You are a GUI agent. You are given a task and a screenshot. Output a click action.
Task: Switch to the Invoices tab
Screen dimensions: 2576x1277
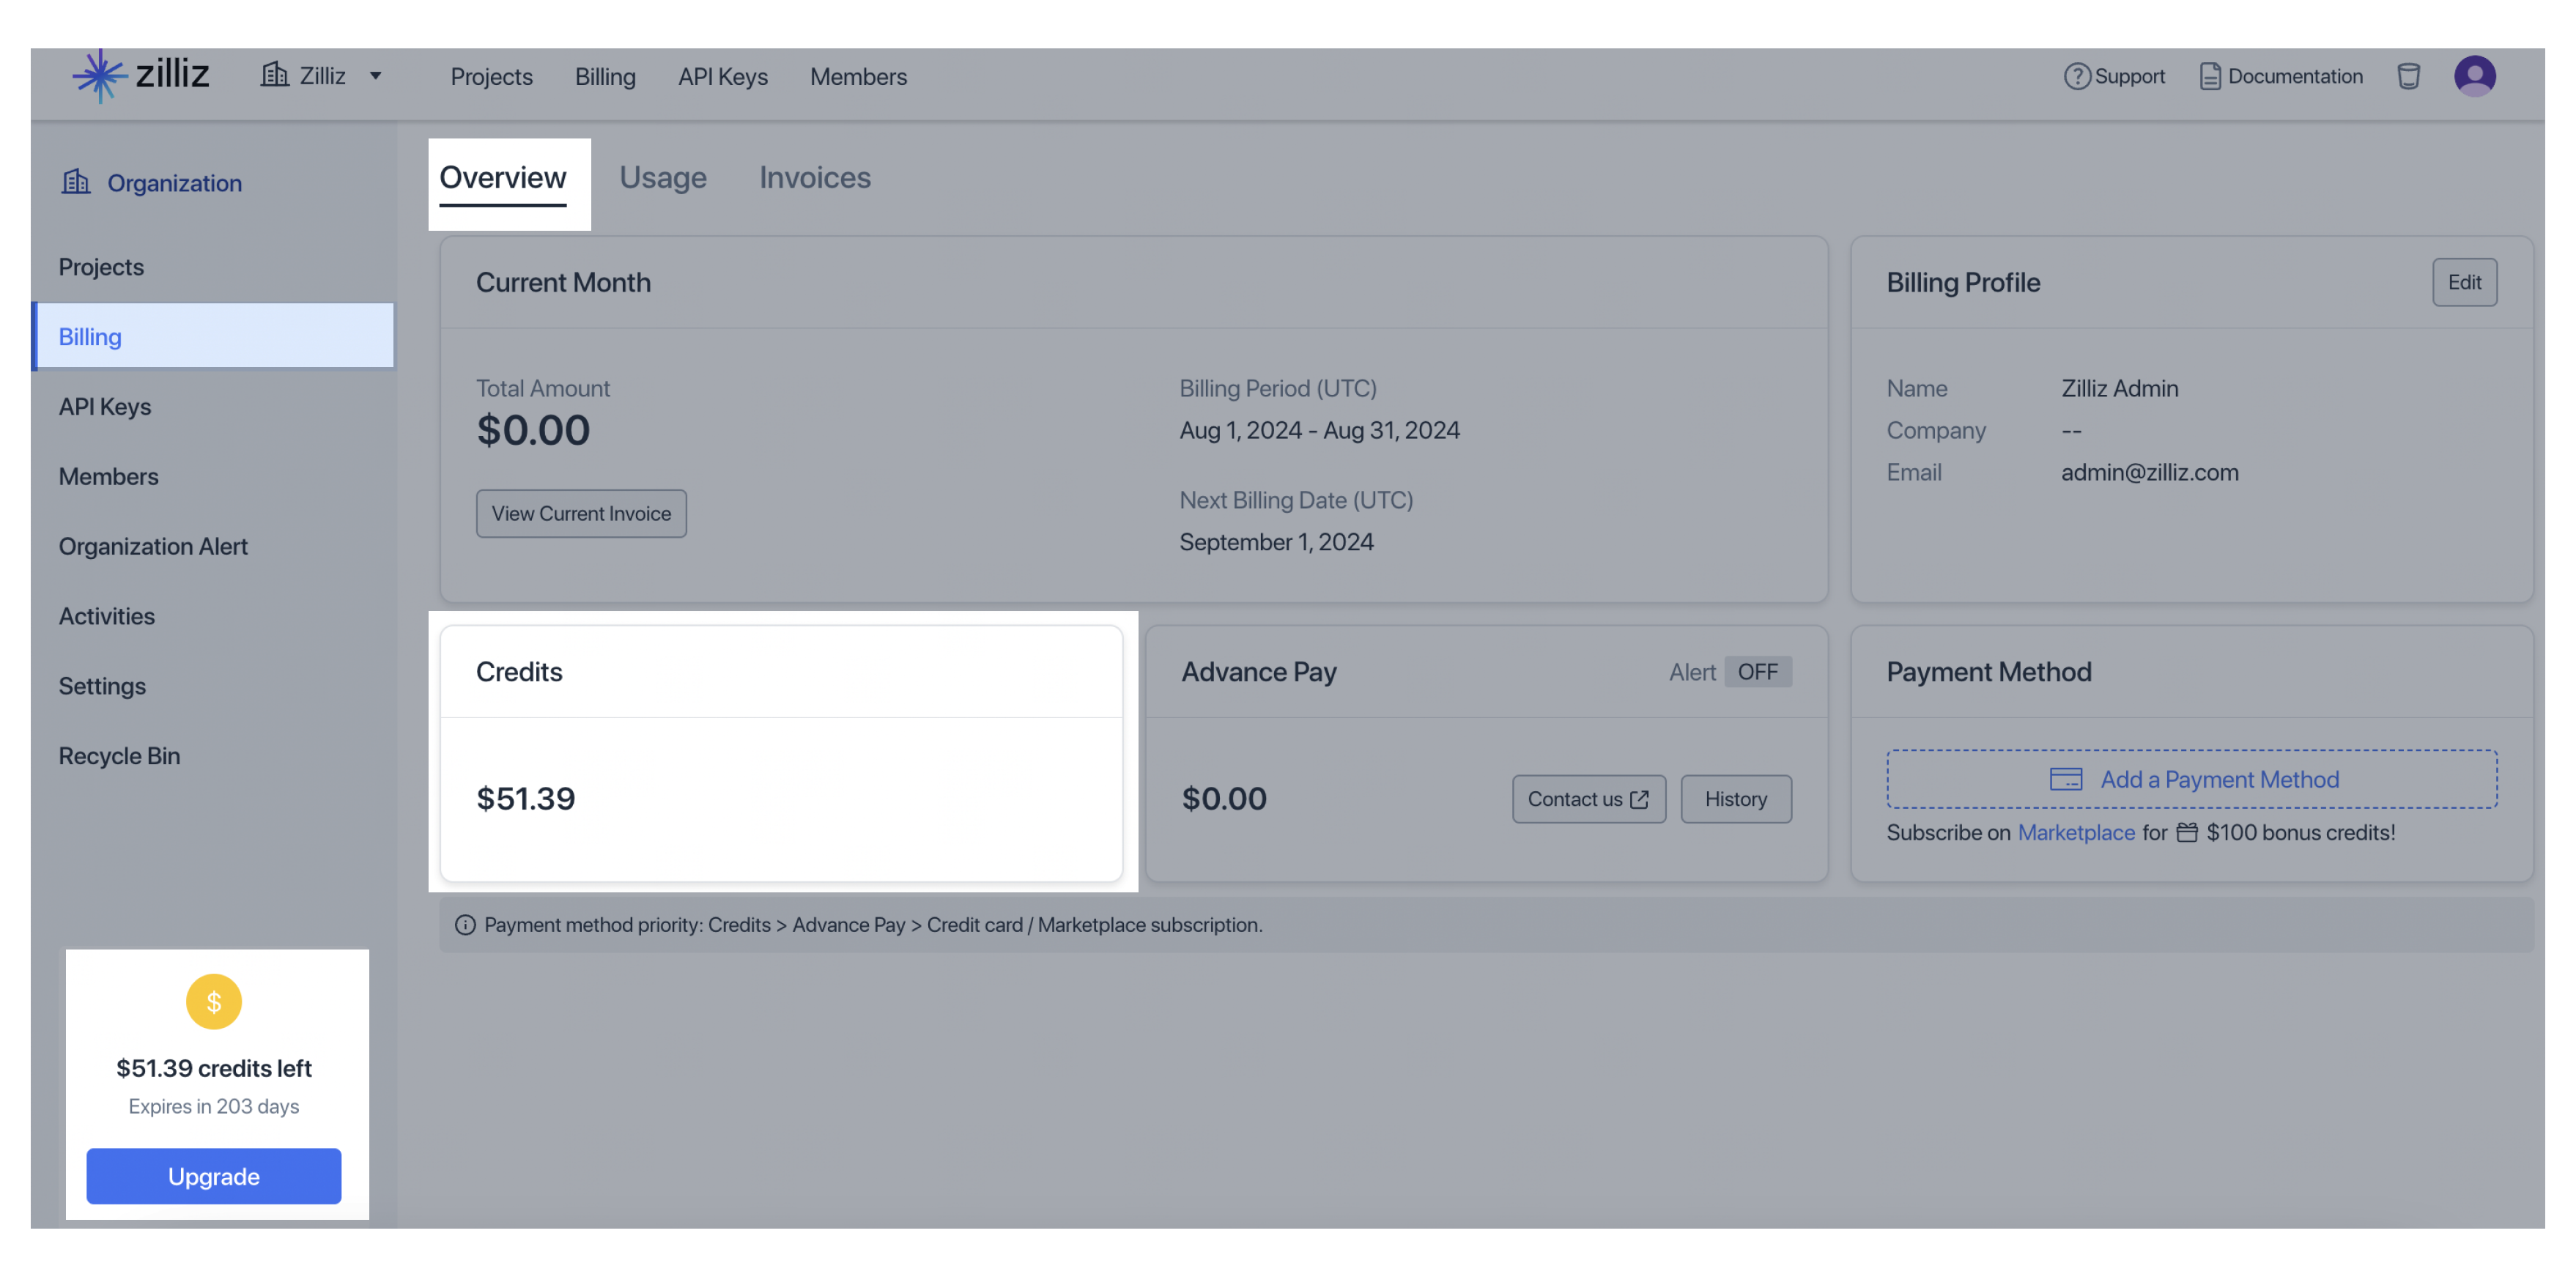point(815,177)
